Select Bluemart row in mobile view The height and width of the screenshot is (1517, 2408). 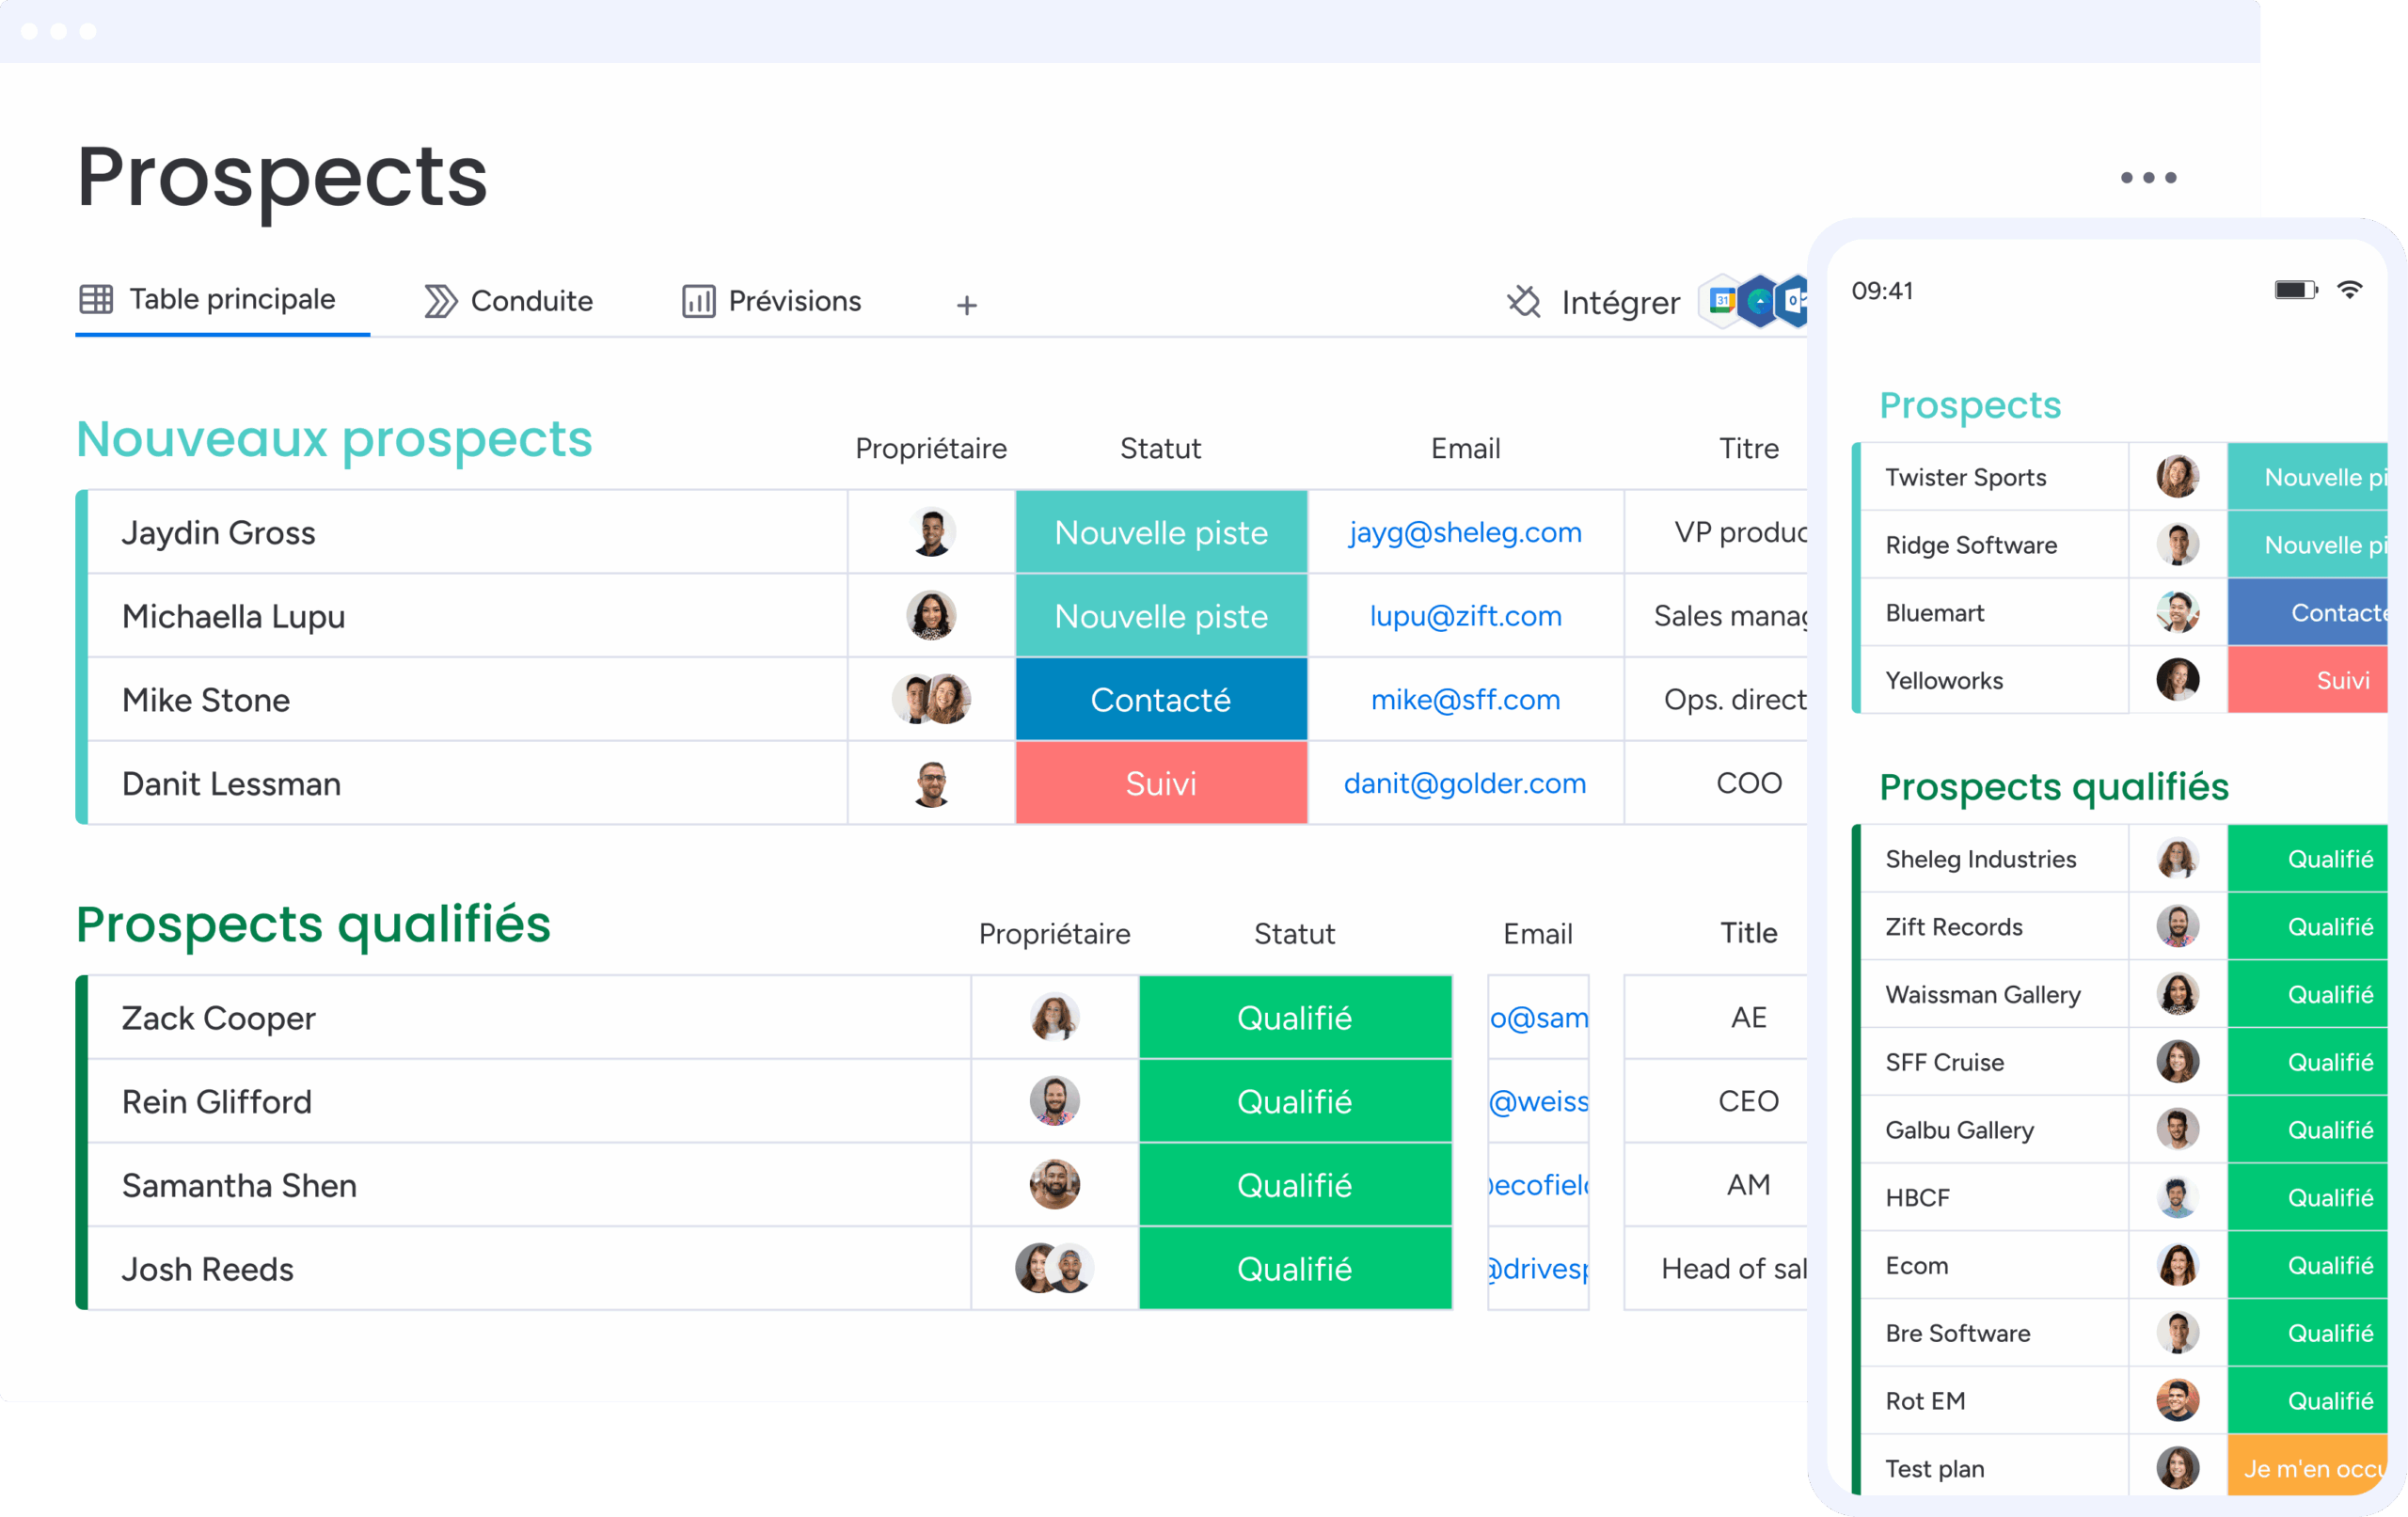click(2121, 612)
